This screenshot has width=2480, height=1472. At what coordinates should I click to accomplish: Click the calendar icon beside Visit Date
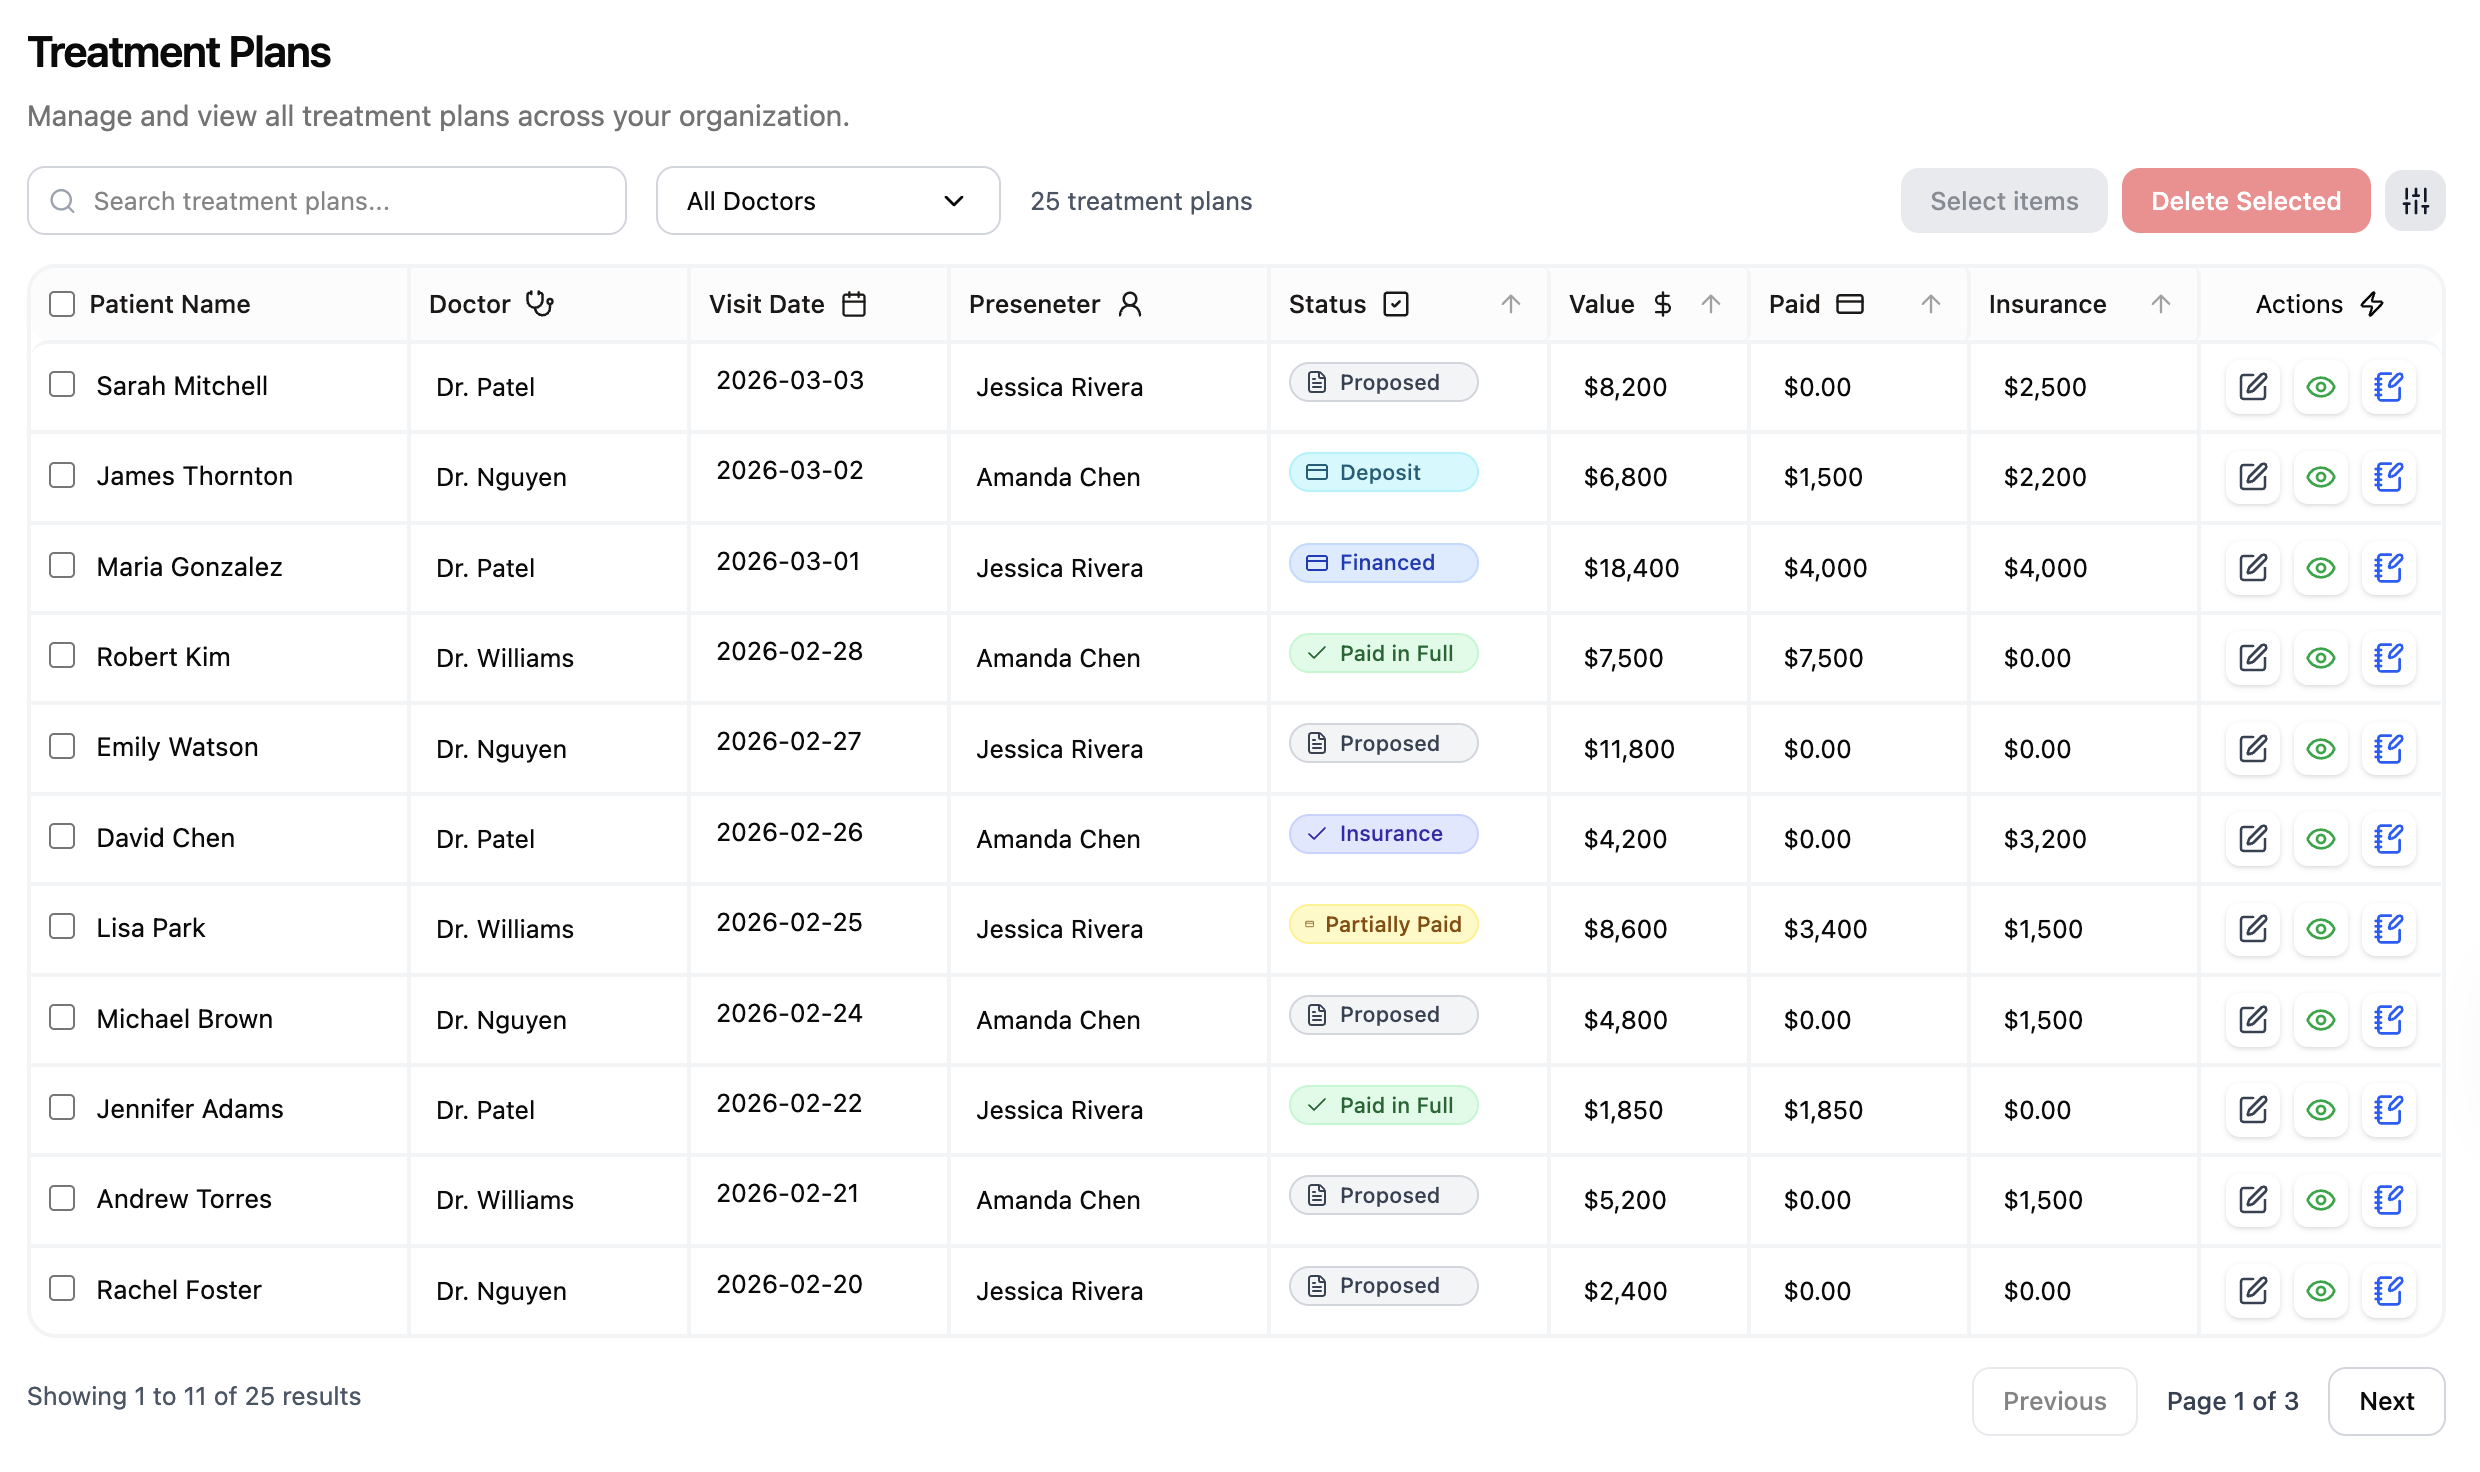coord(853,303)
